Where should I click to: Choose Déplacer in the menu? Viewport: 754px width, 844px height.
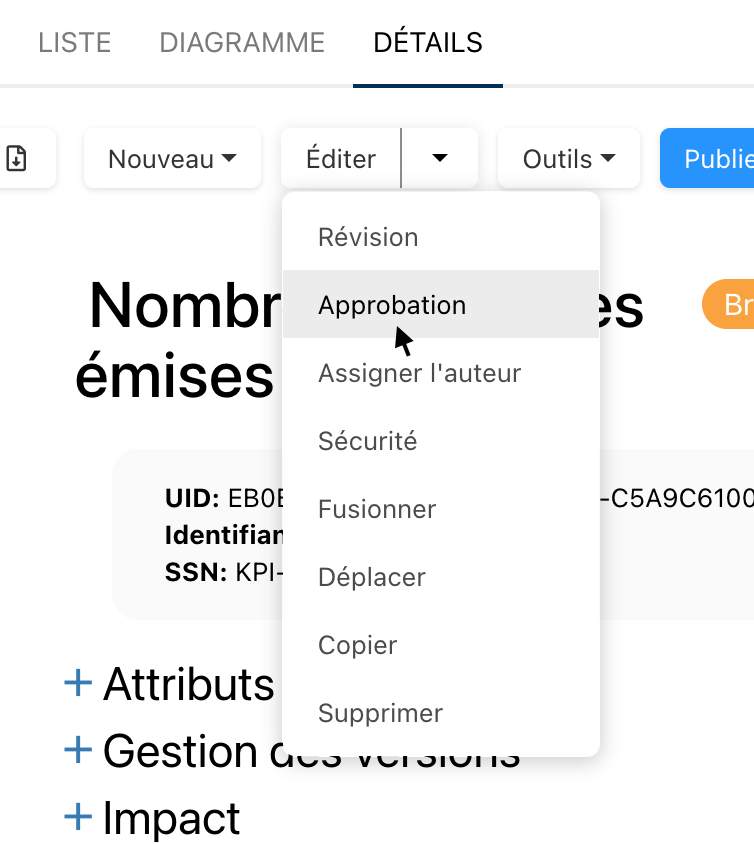click(x=372, y=577)
